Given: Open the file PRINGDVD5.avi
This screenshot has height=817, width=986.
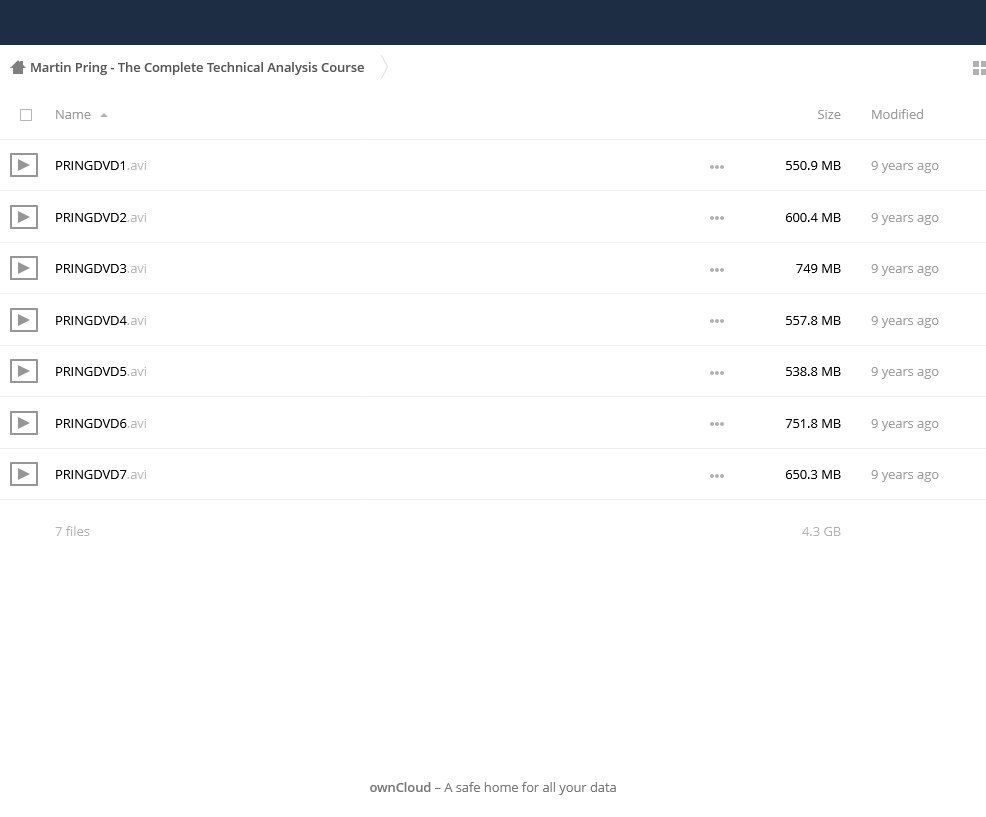Looking at the screenshot, I should [x=101, y=372].
